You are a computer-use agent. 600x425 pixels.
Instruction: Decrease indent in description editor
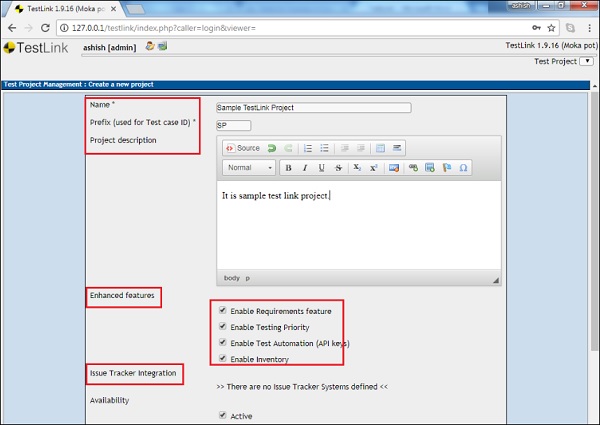point(344,148)
